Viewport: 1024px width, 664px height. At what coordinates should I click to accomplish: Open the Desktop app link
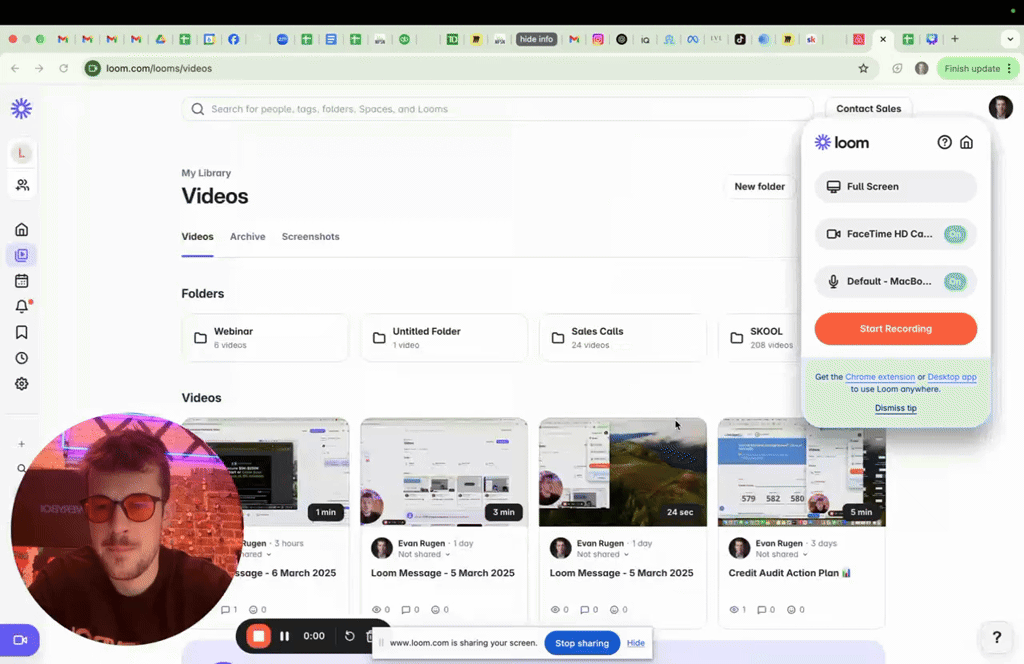click(952, 377)
